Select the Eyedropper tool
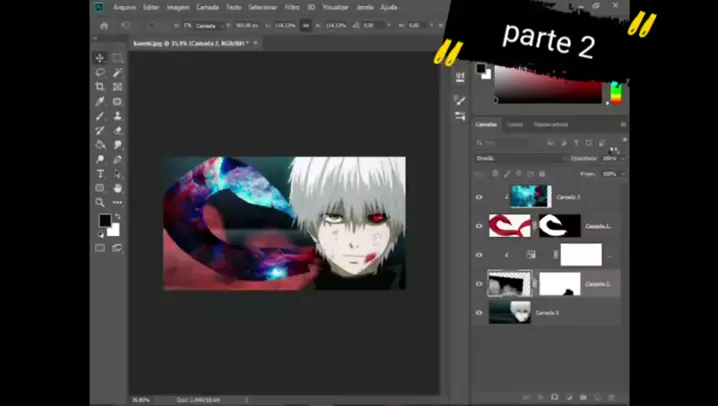 pos(100,101)
